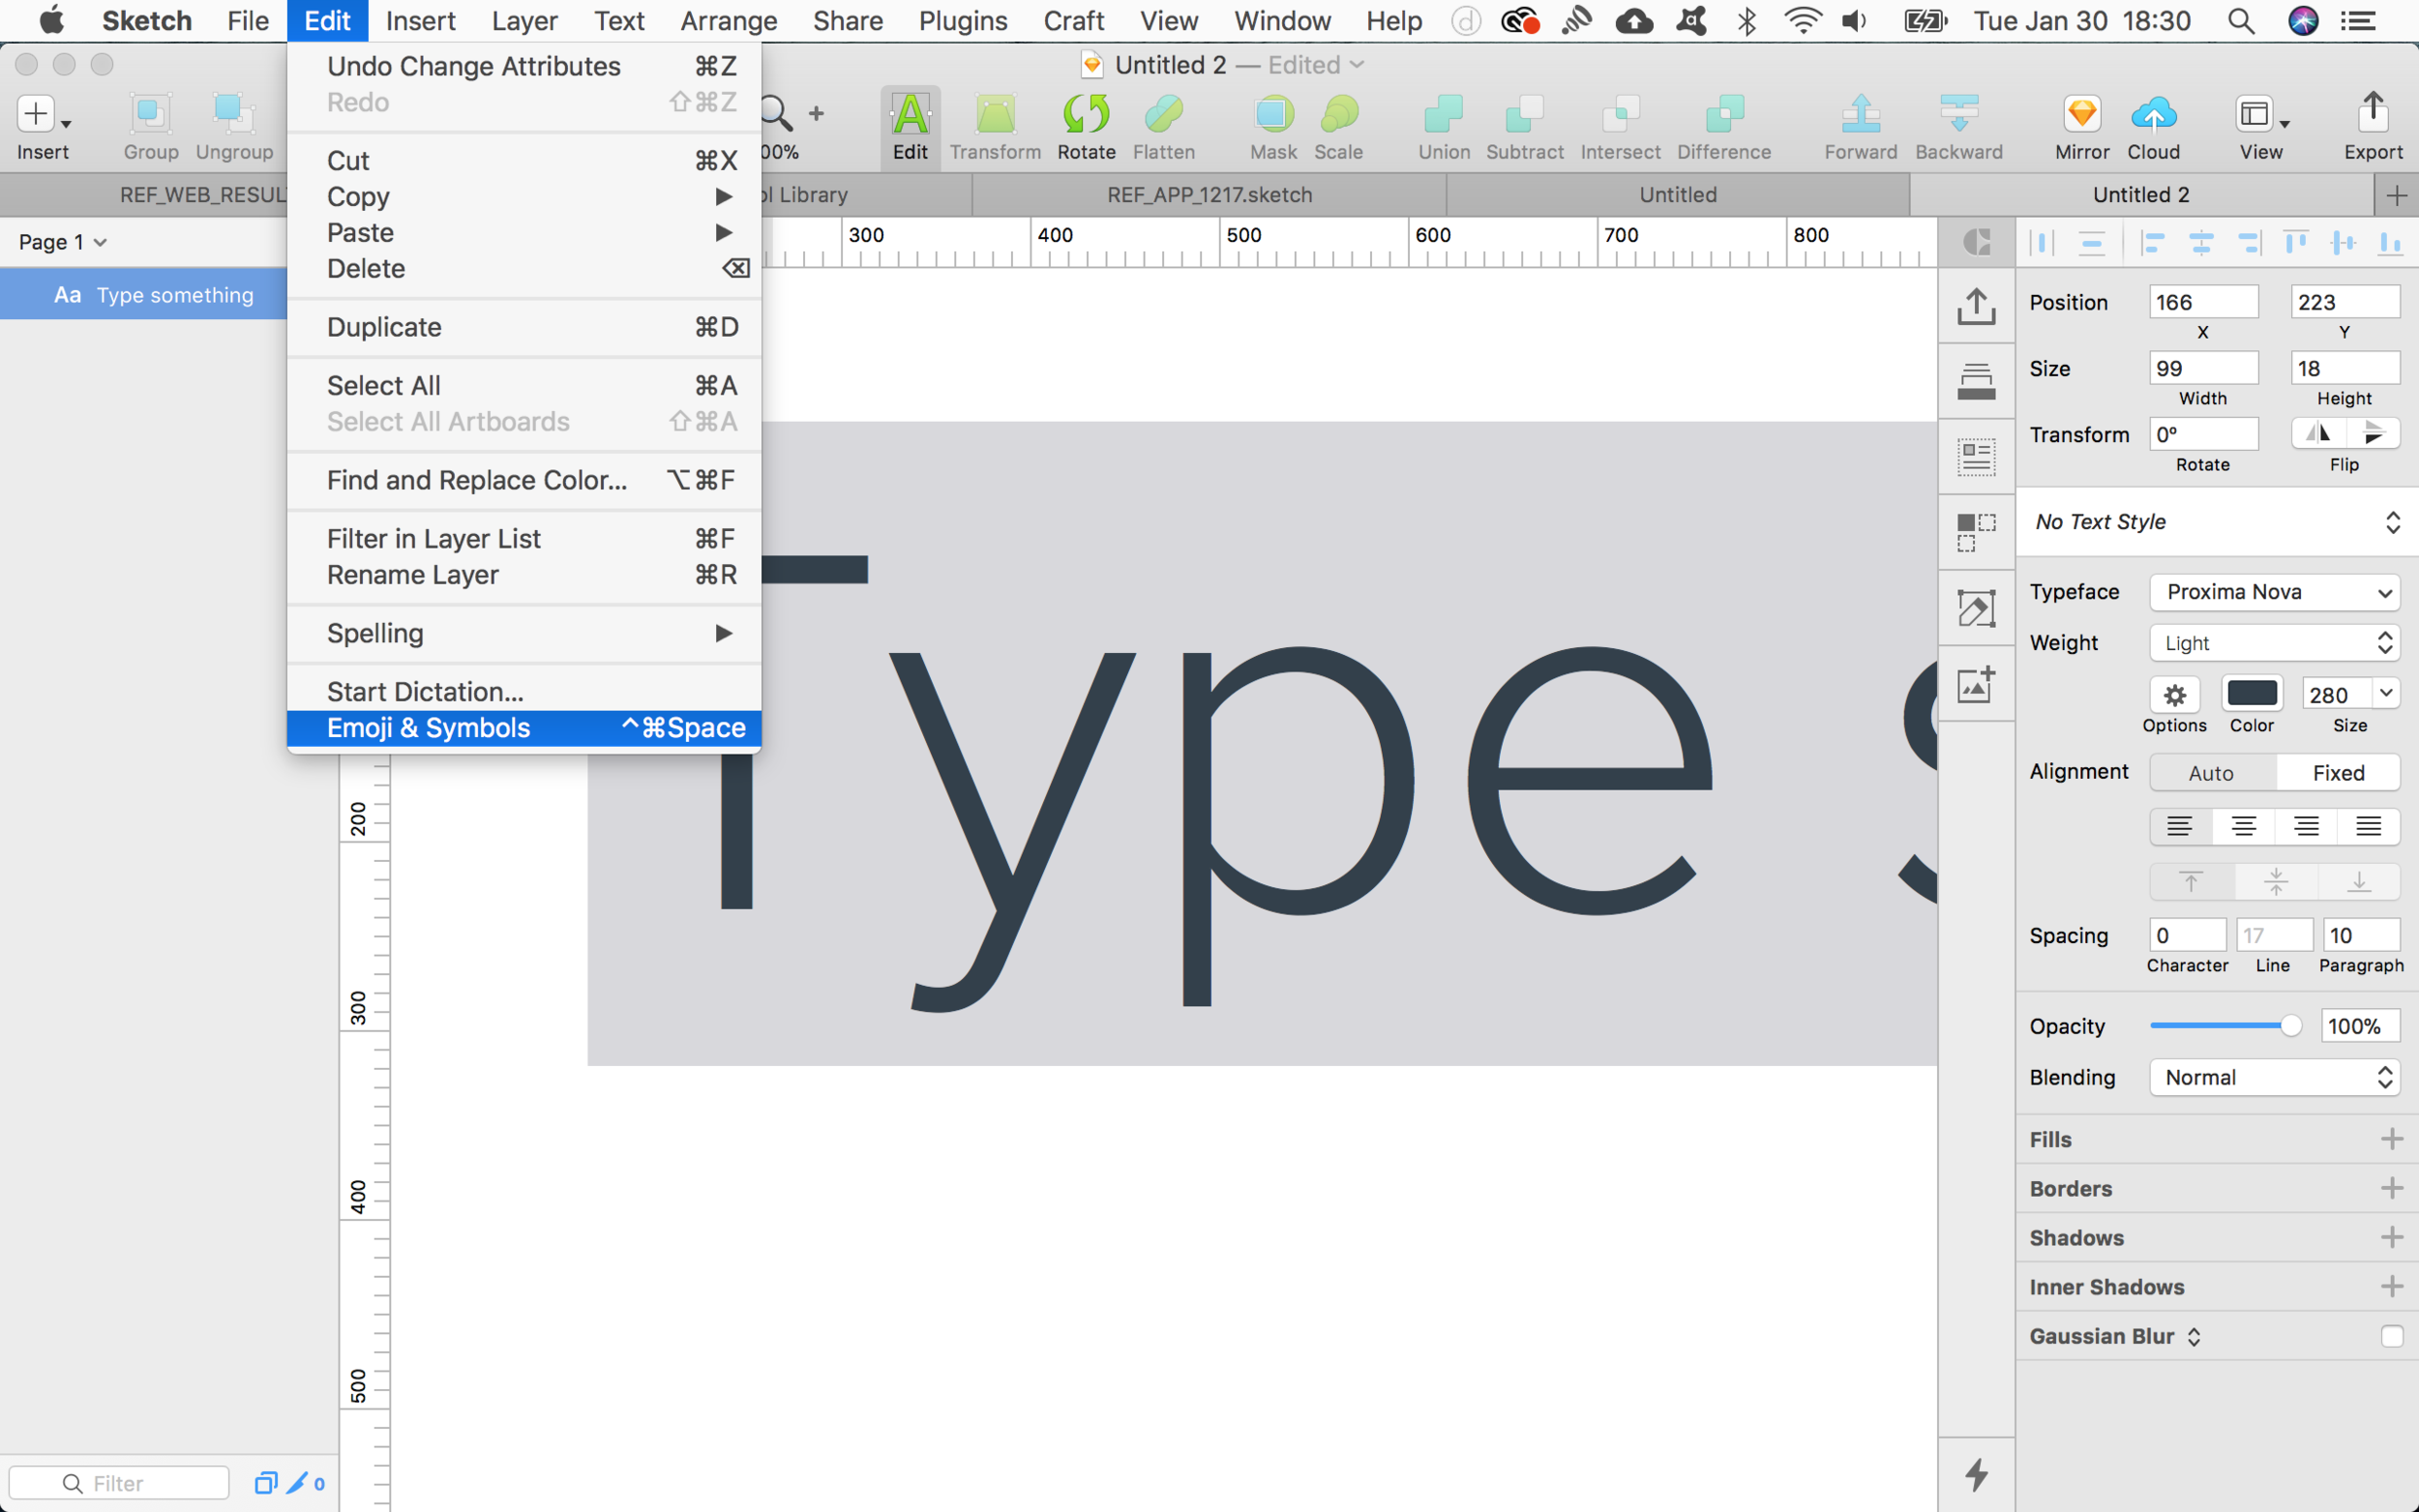The image size is (2419, 1512).
Task: Click the Craft upload icon in side panel
Action: tap(1976, 306)
